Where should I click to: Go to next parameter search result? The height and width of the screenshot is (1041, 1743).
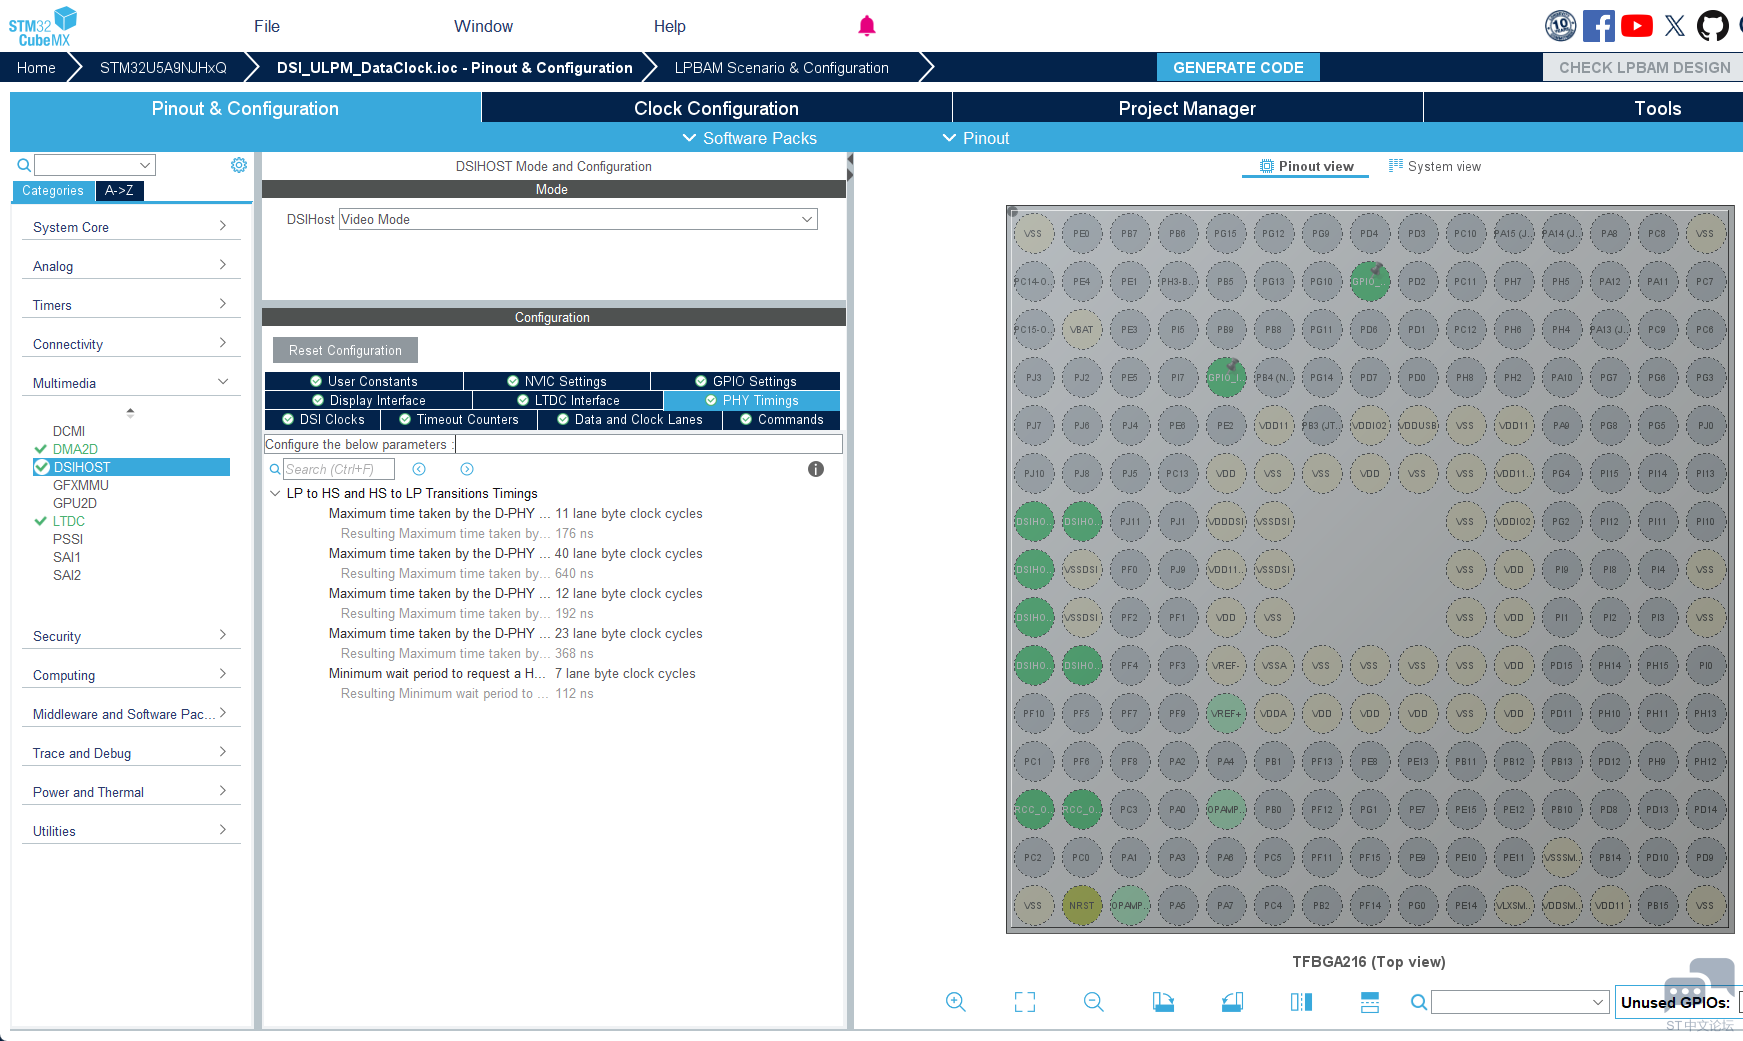(467, 469)
